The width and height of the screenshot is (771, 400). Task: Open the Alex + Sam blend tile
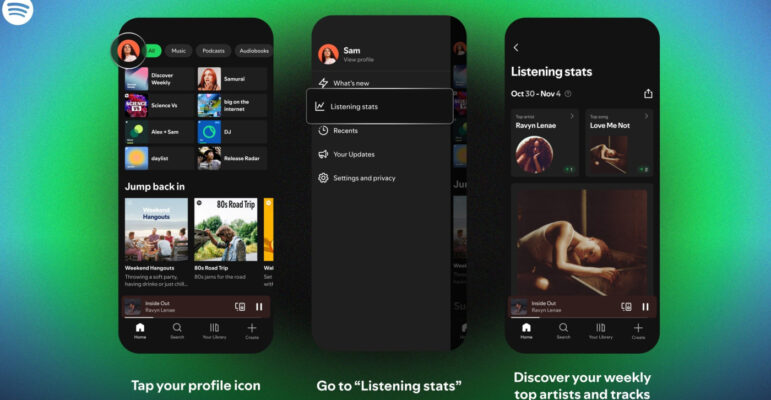(x=159, y=132)
